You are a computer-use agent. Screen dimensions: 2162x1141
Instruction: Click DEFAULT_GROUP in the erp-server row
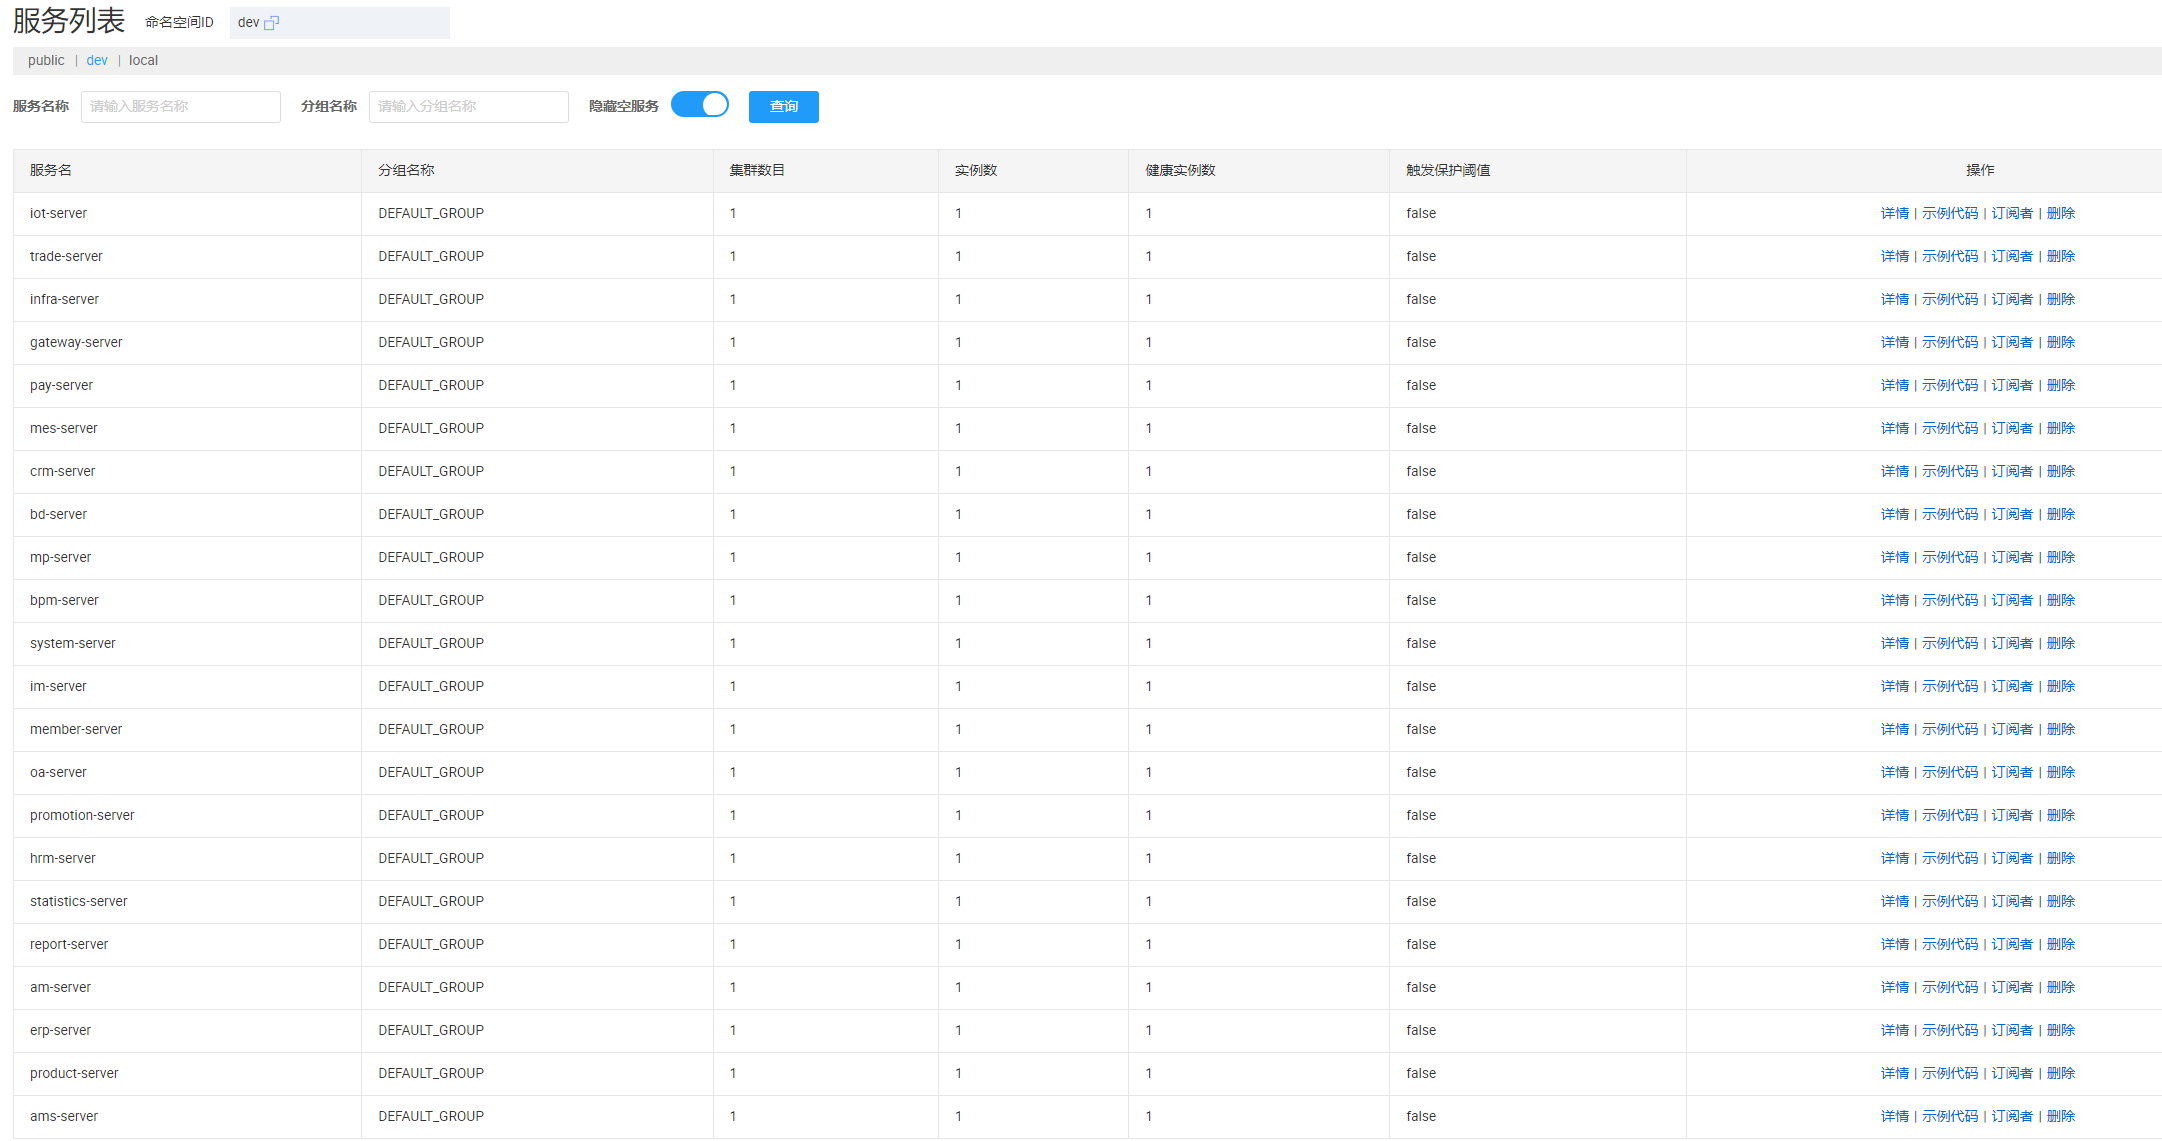431,1031
